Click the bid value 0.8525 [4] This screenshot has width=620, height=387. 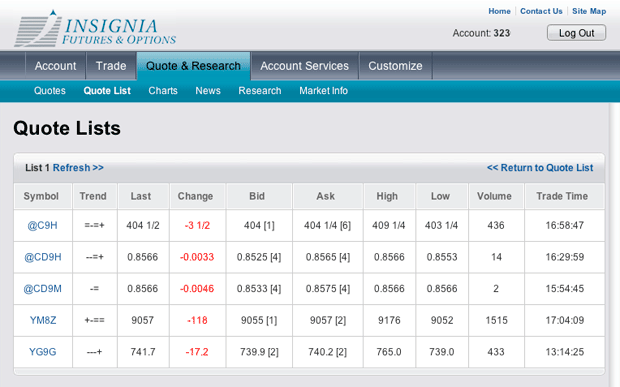point(259,257)
